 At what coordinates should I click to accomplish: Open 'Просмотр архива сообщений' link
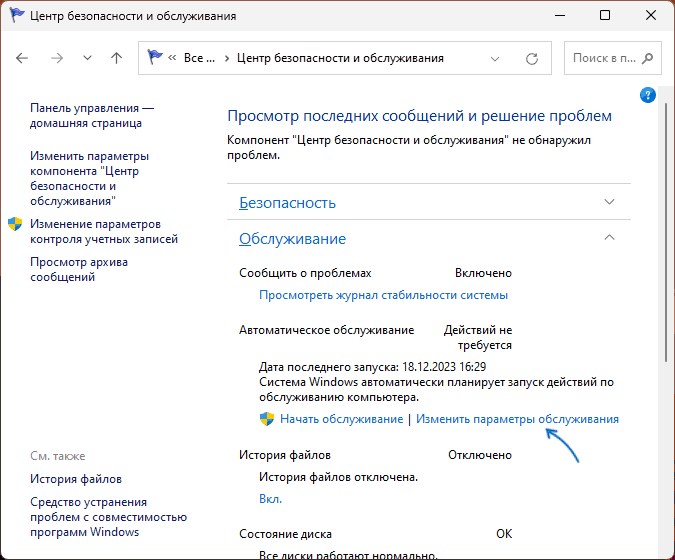pos(79,269)
